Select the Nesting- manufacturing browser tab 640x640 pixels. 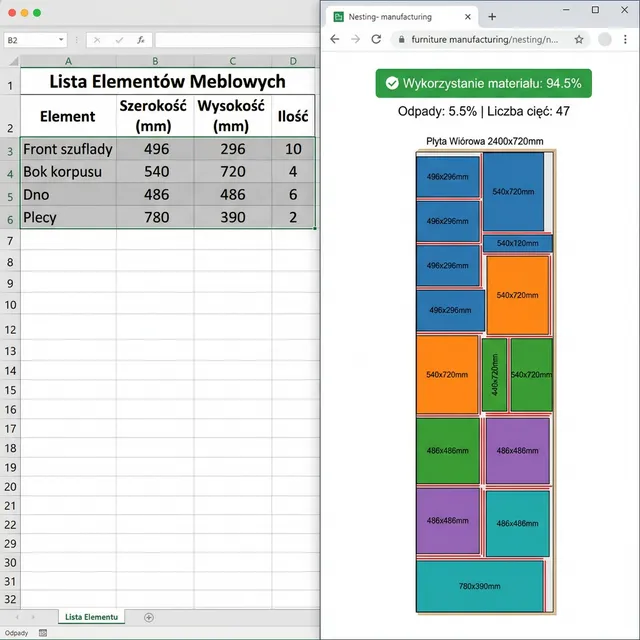point(402,17)
